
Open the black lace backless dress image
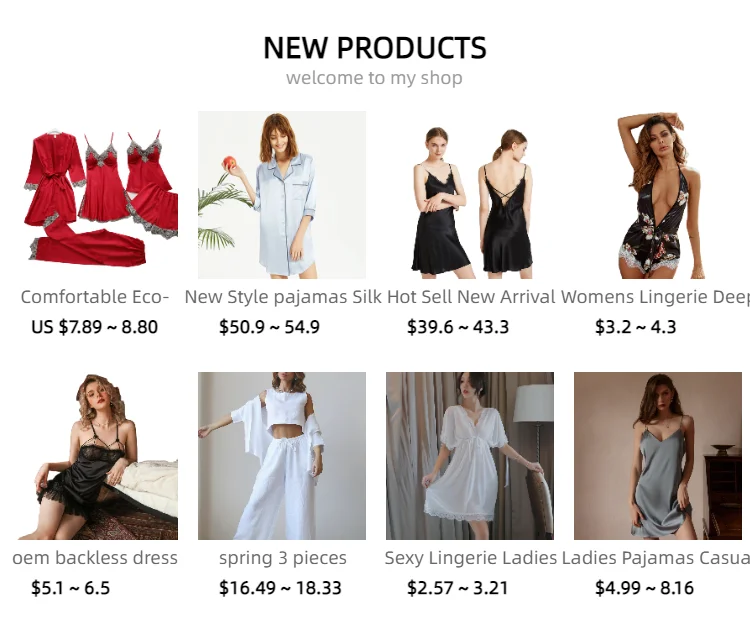[94, 456]
